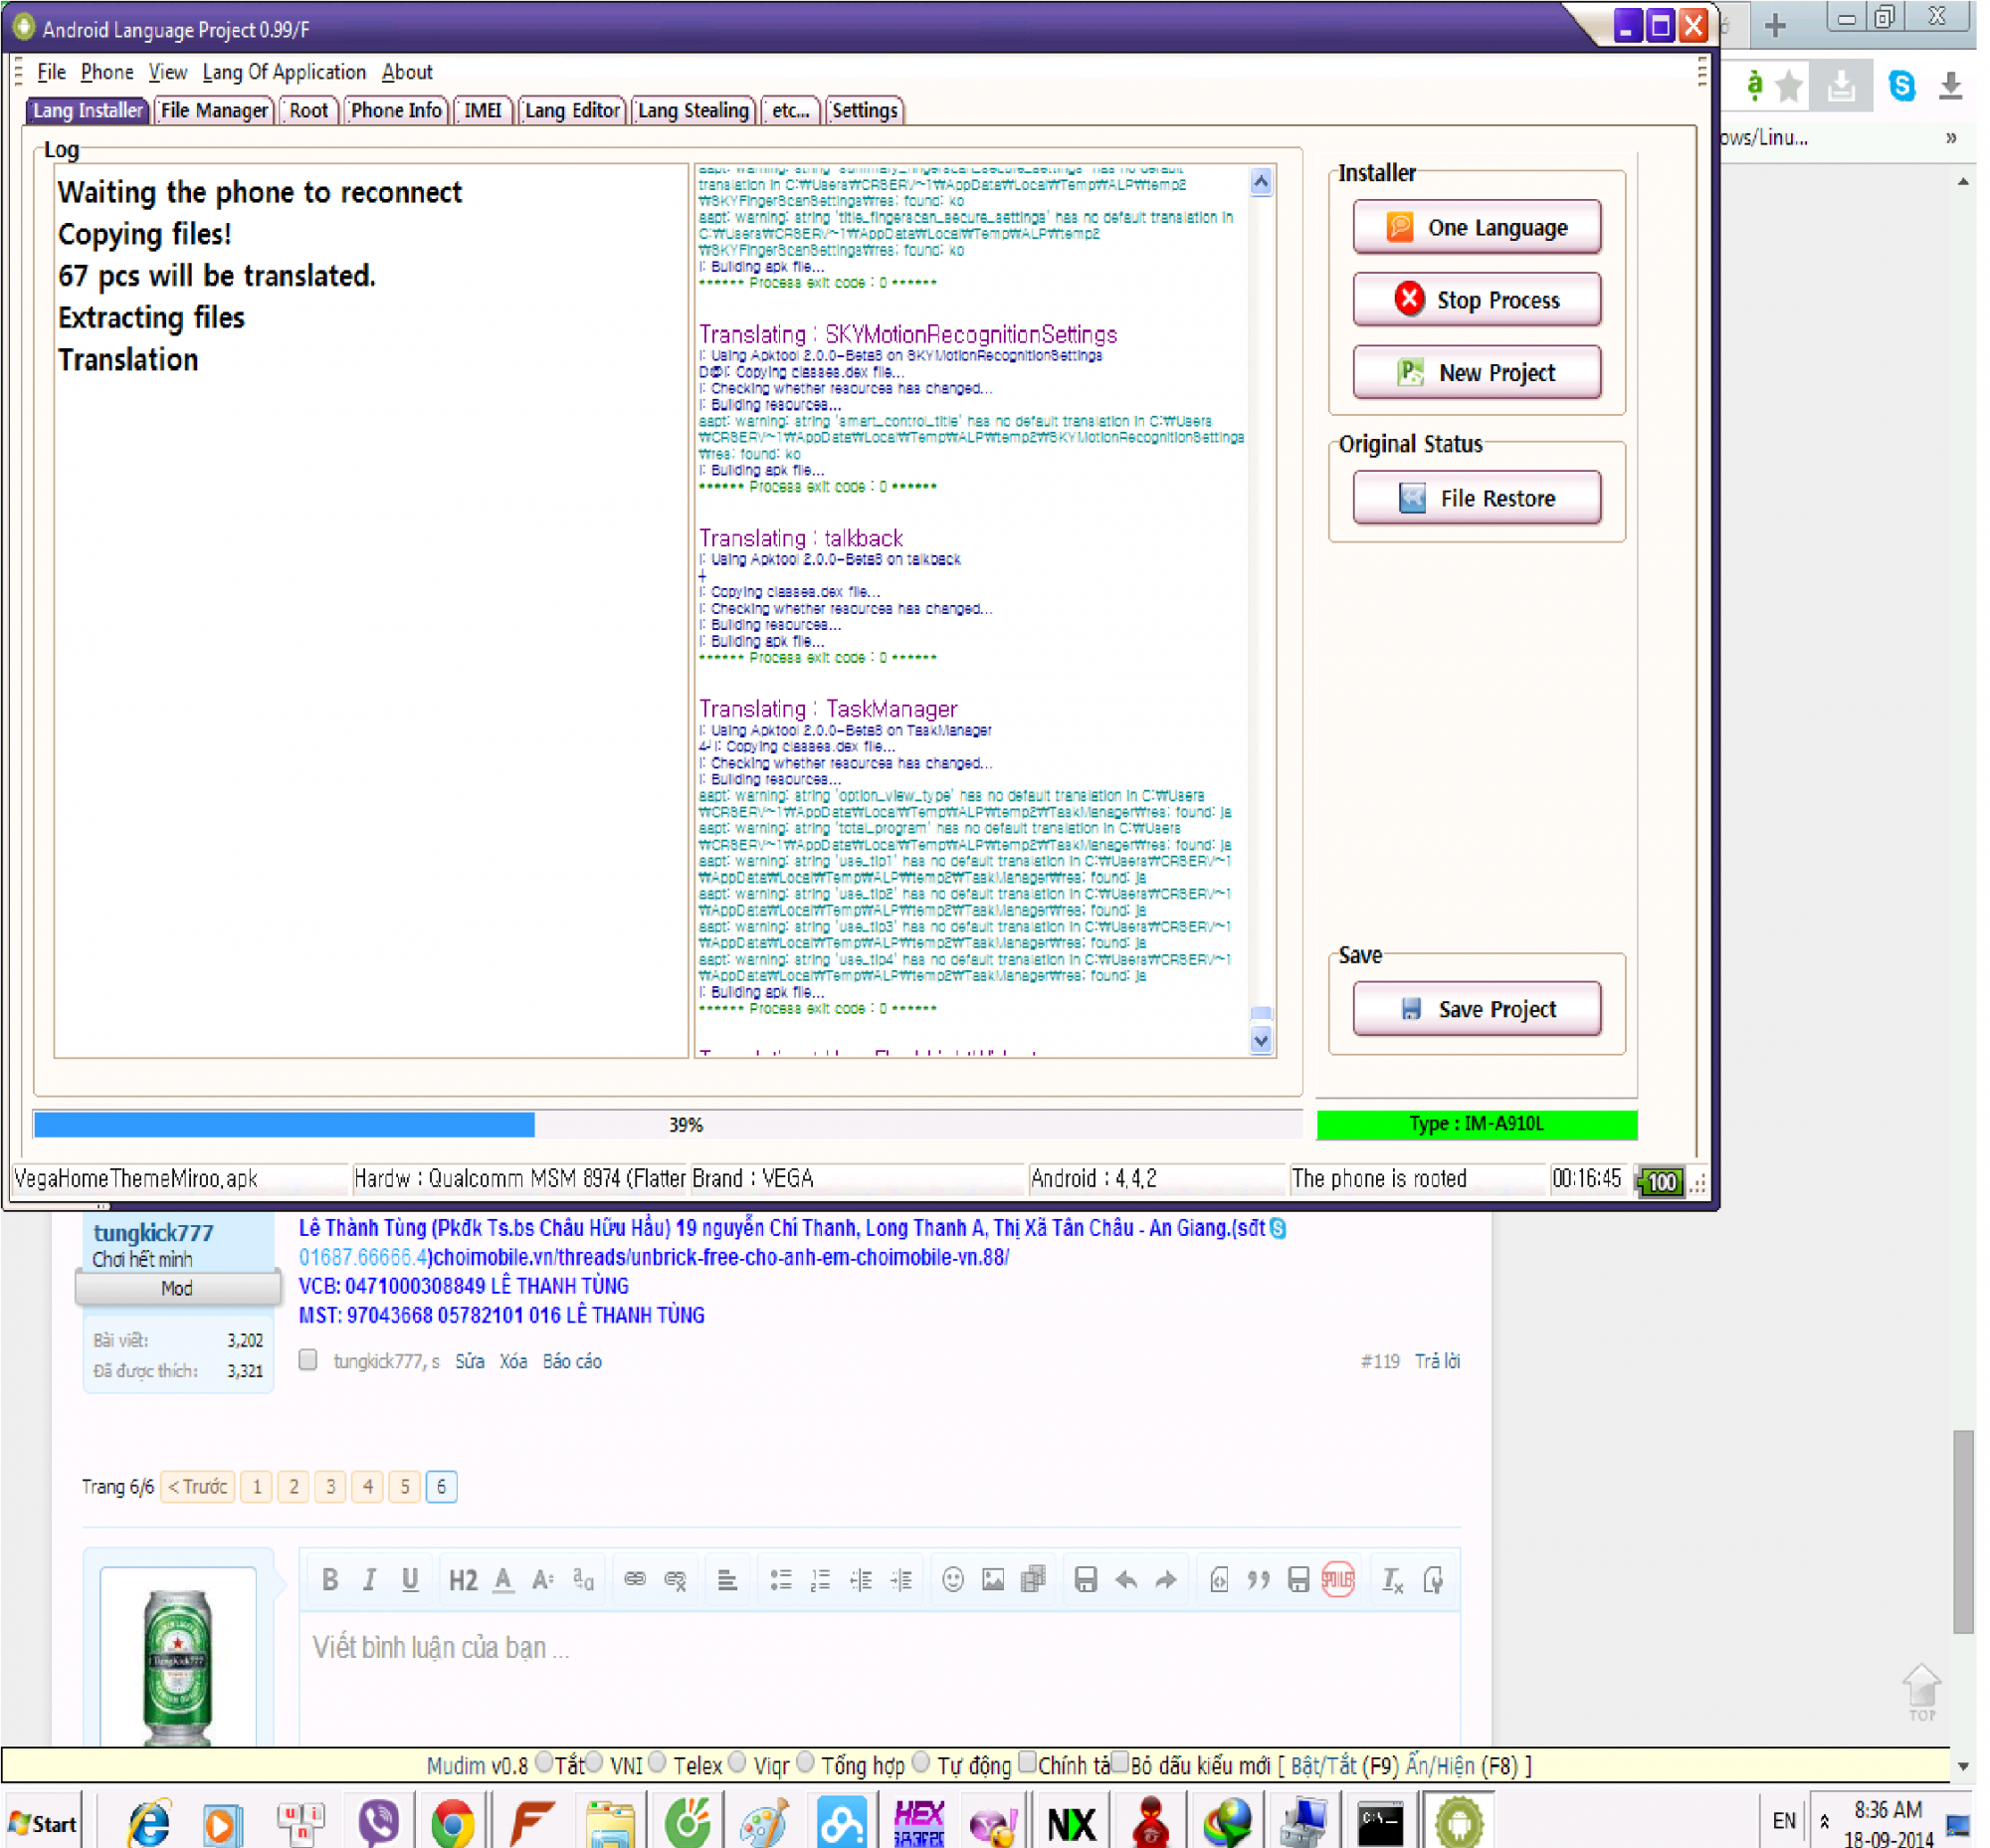
Task: Click log scrollbar up arrow
Action: click(1261, 182)
